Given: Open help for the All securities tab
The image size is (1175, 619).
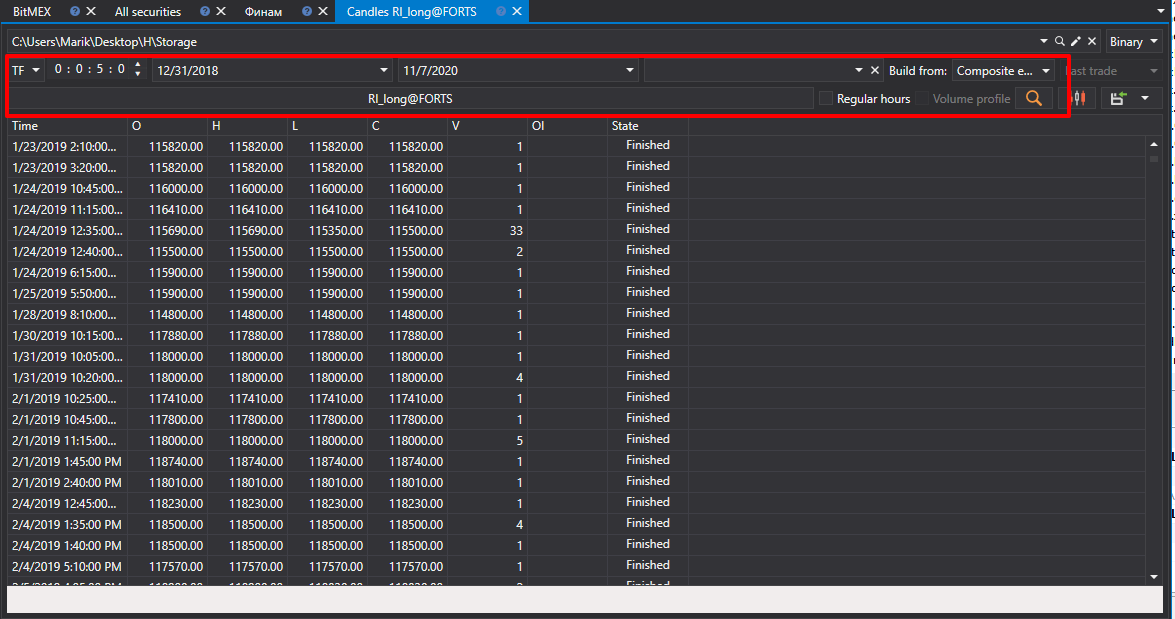Looking at the screenshot, I should point(205,11).
